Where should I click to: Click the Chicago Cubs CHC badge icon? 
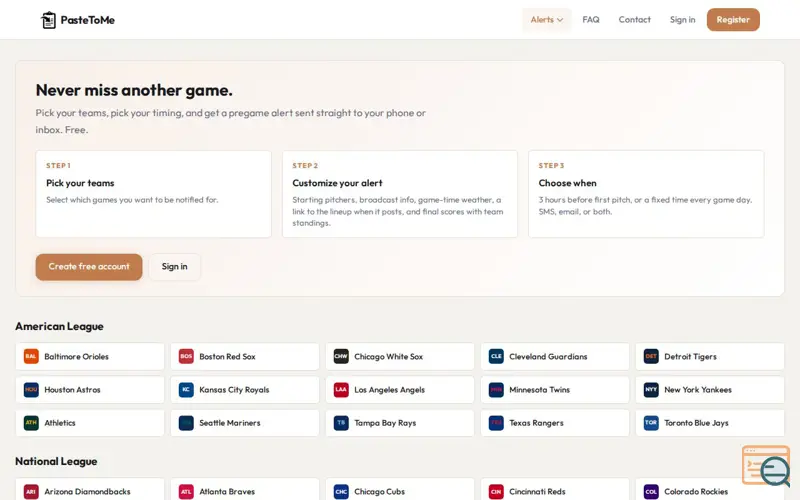(x=341, y=492)
